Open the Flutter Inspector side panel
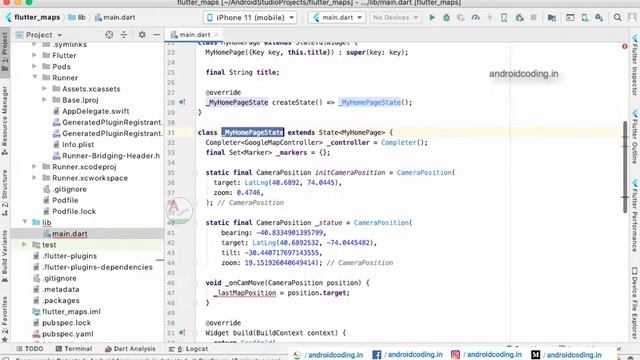This screenshot has height=360, width=640. (x=635, y=65)
